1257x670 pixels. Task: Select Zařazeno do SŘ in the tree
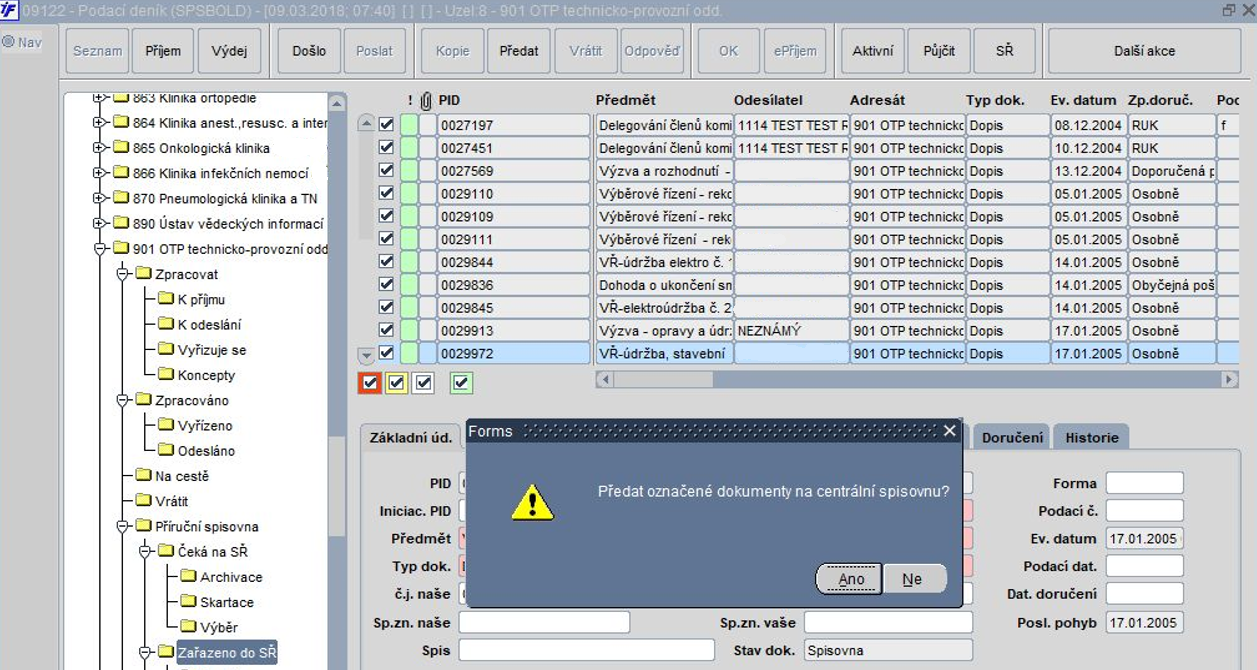[226, 653]
